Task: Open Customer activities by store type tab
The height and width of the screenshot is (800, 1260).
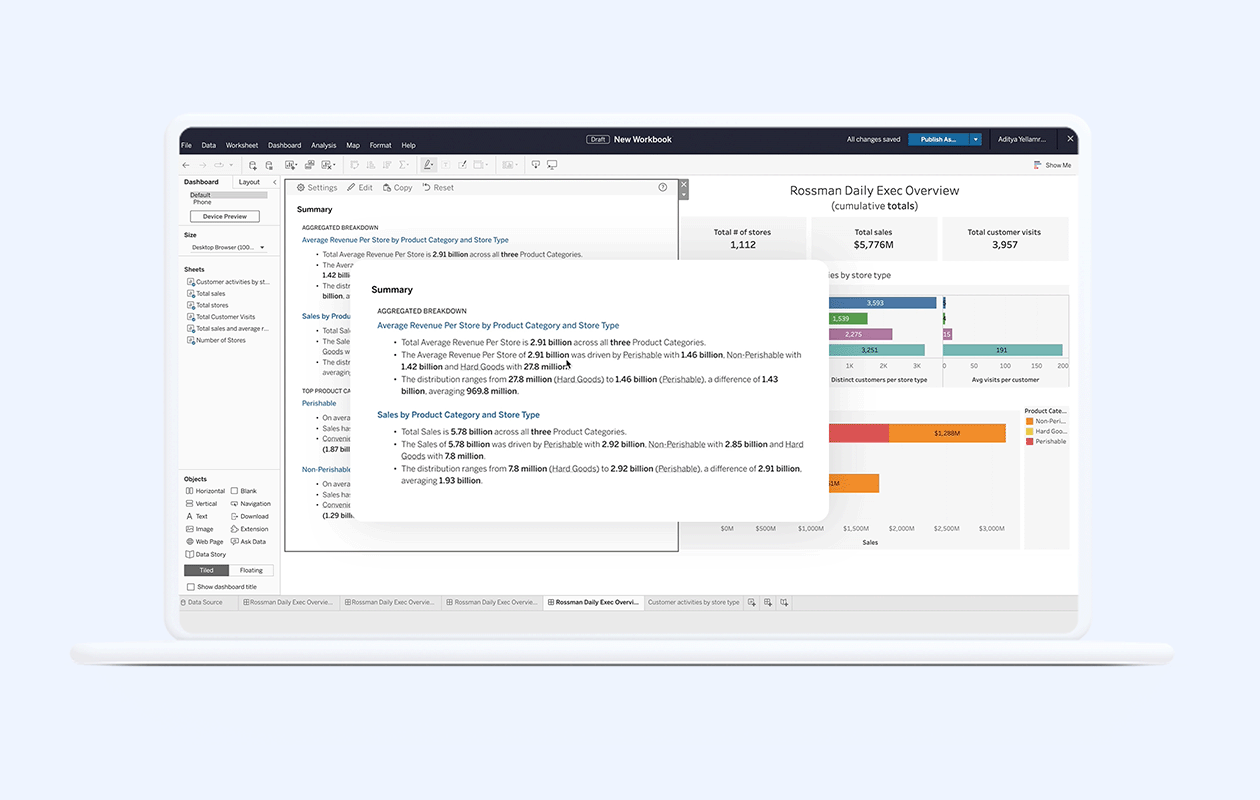Action: click(693, 603)
